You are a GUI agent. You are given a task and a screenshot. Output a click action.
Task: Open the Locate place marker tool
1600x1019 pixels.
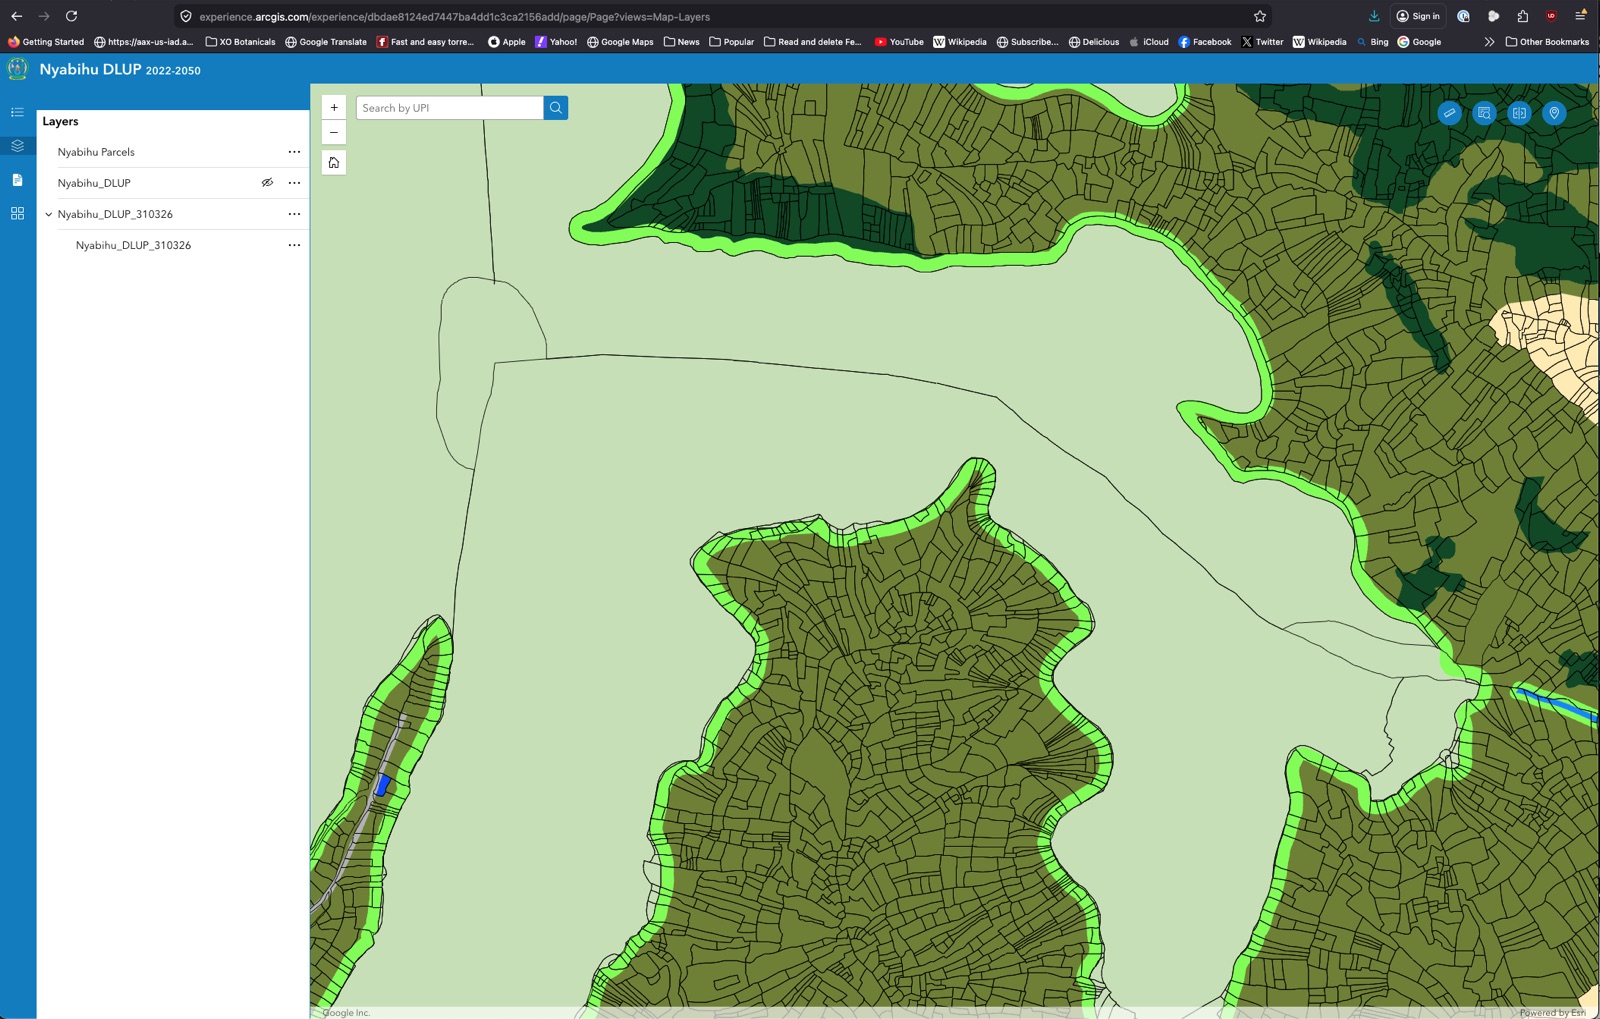point(1554,113)
